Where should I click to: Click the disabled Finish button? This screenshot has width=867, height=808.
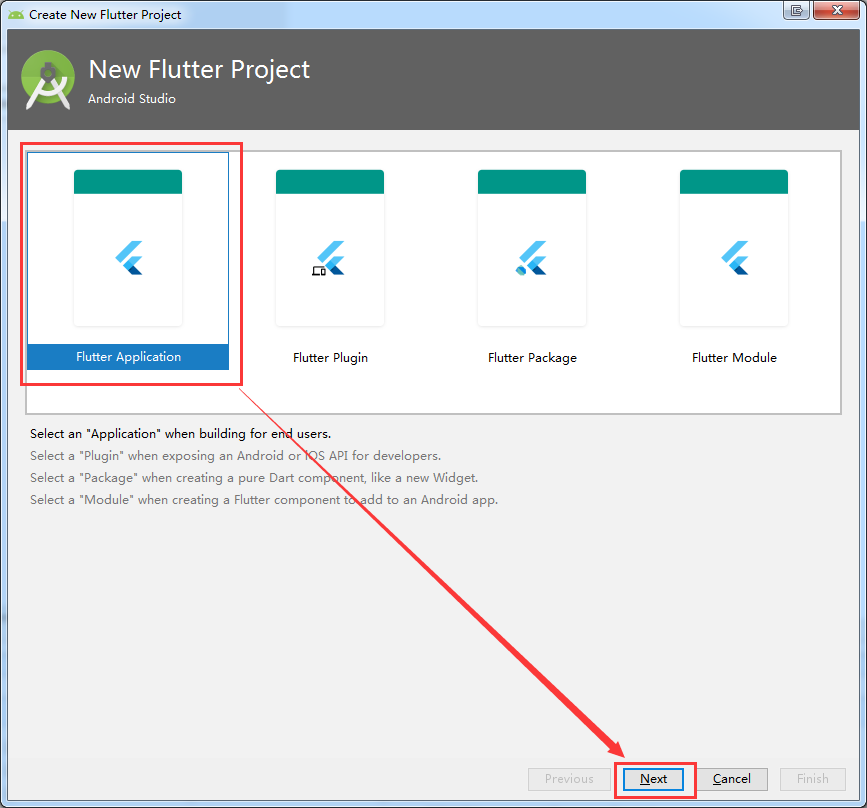click(812, 779)
